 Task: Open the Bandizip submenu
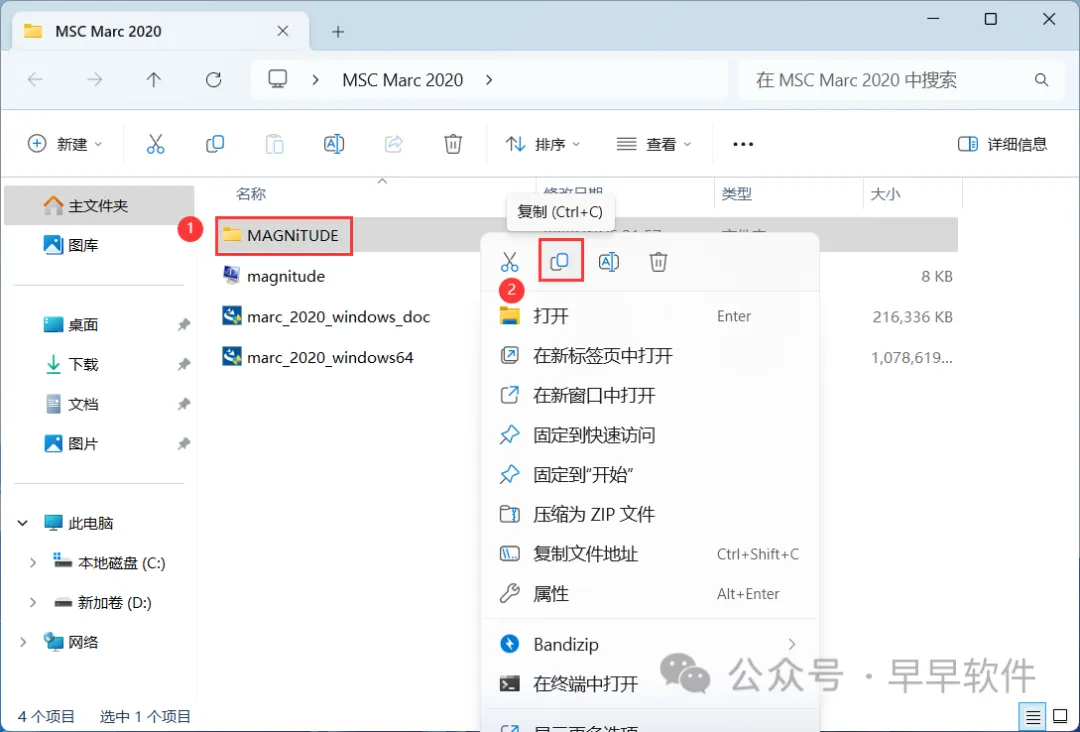tap(650, 644)
